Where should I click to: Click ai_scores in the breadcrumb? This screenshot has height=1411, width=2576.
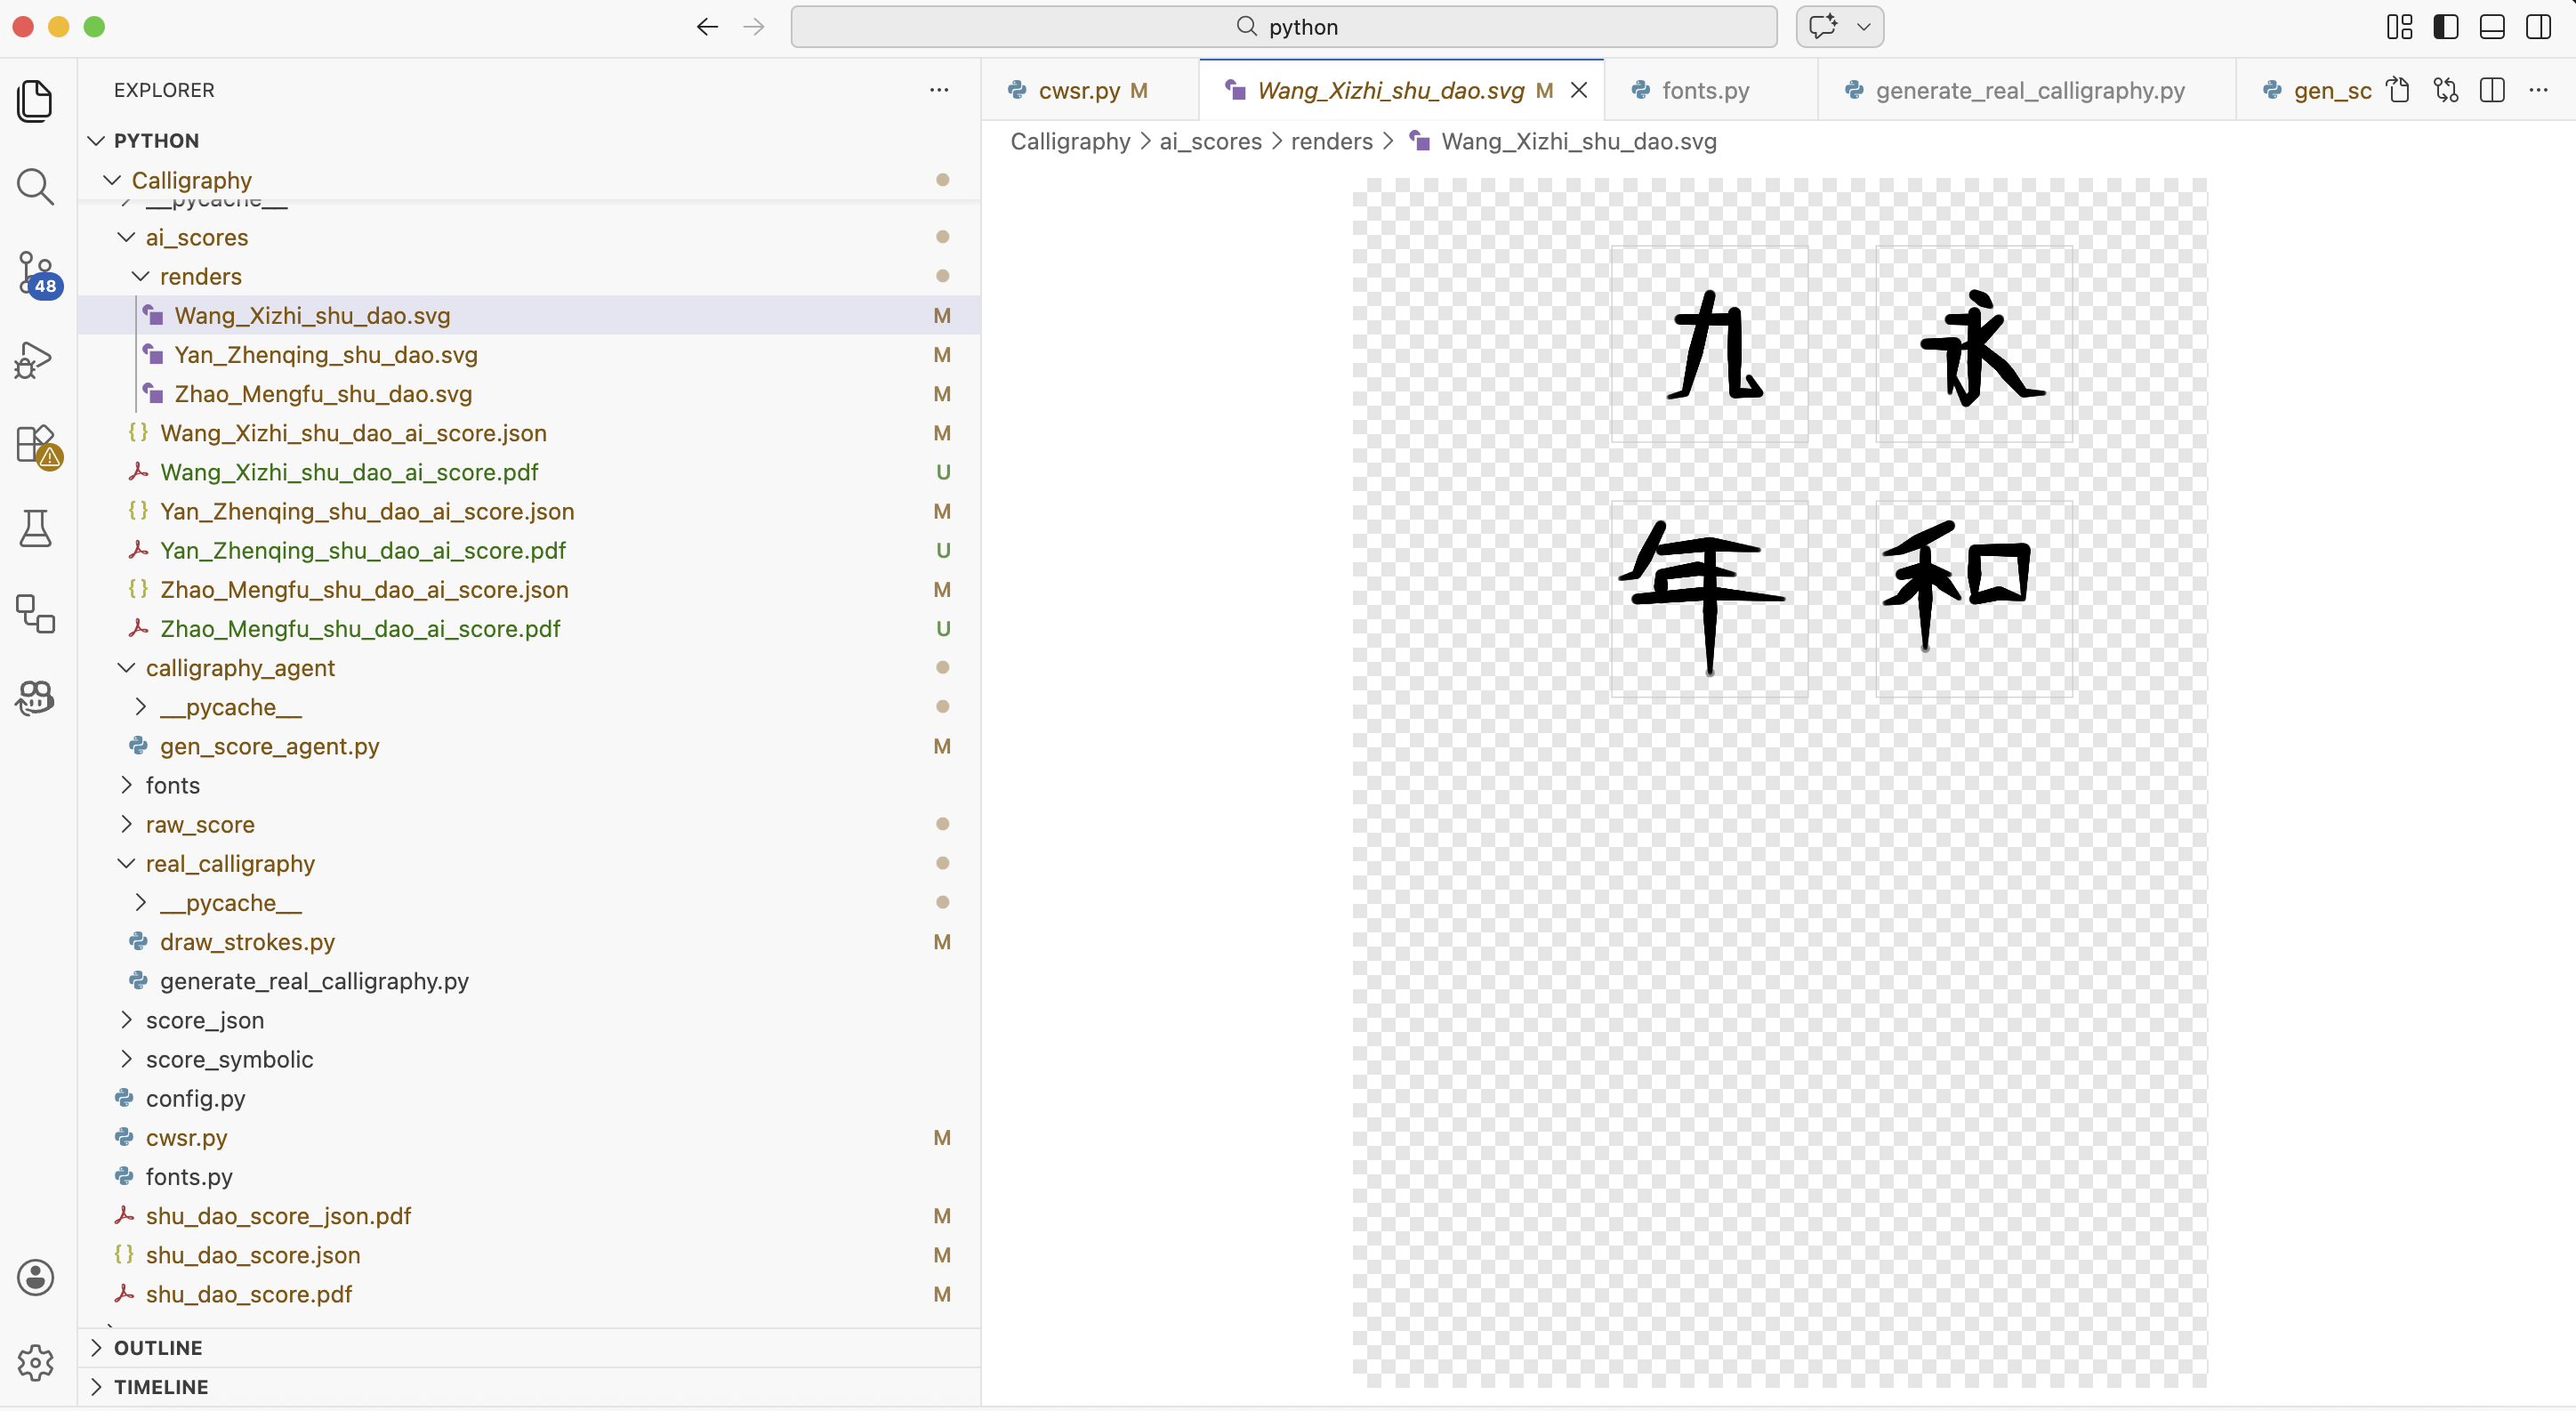(x=1210, y=141)
